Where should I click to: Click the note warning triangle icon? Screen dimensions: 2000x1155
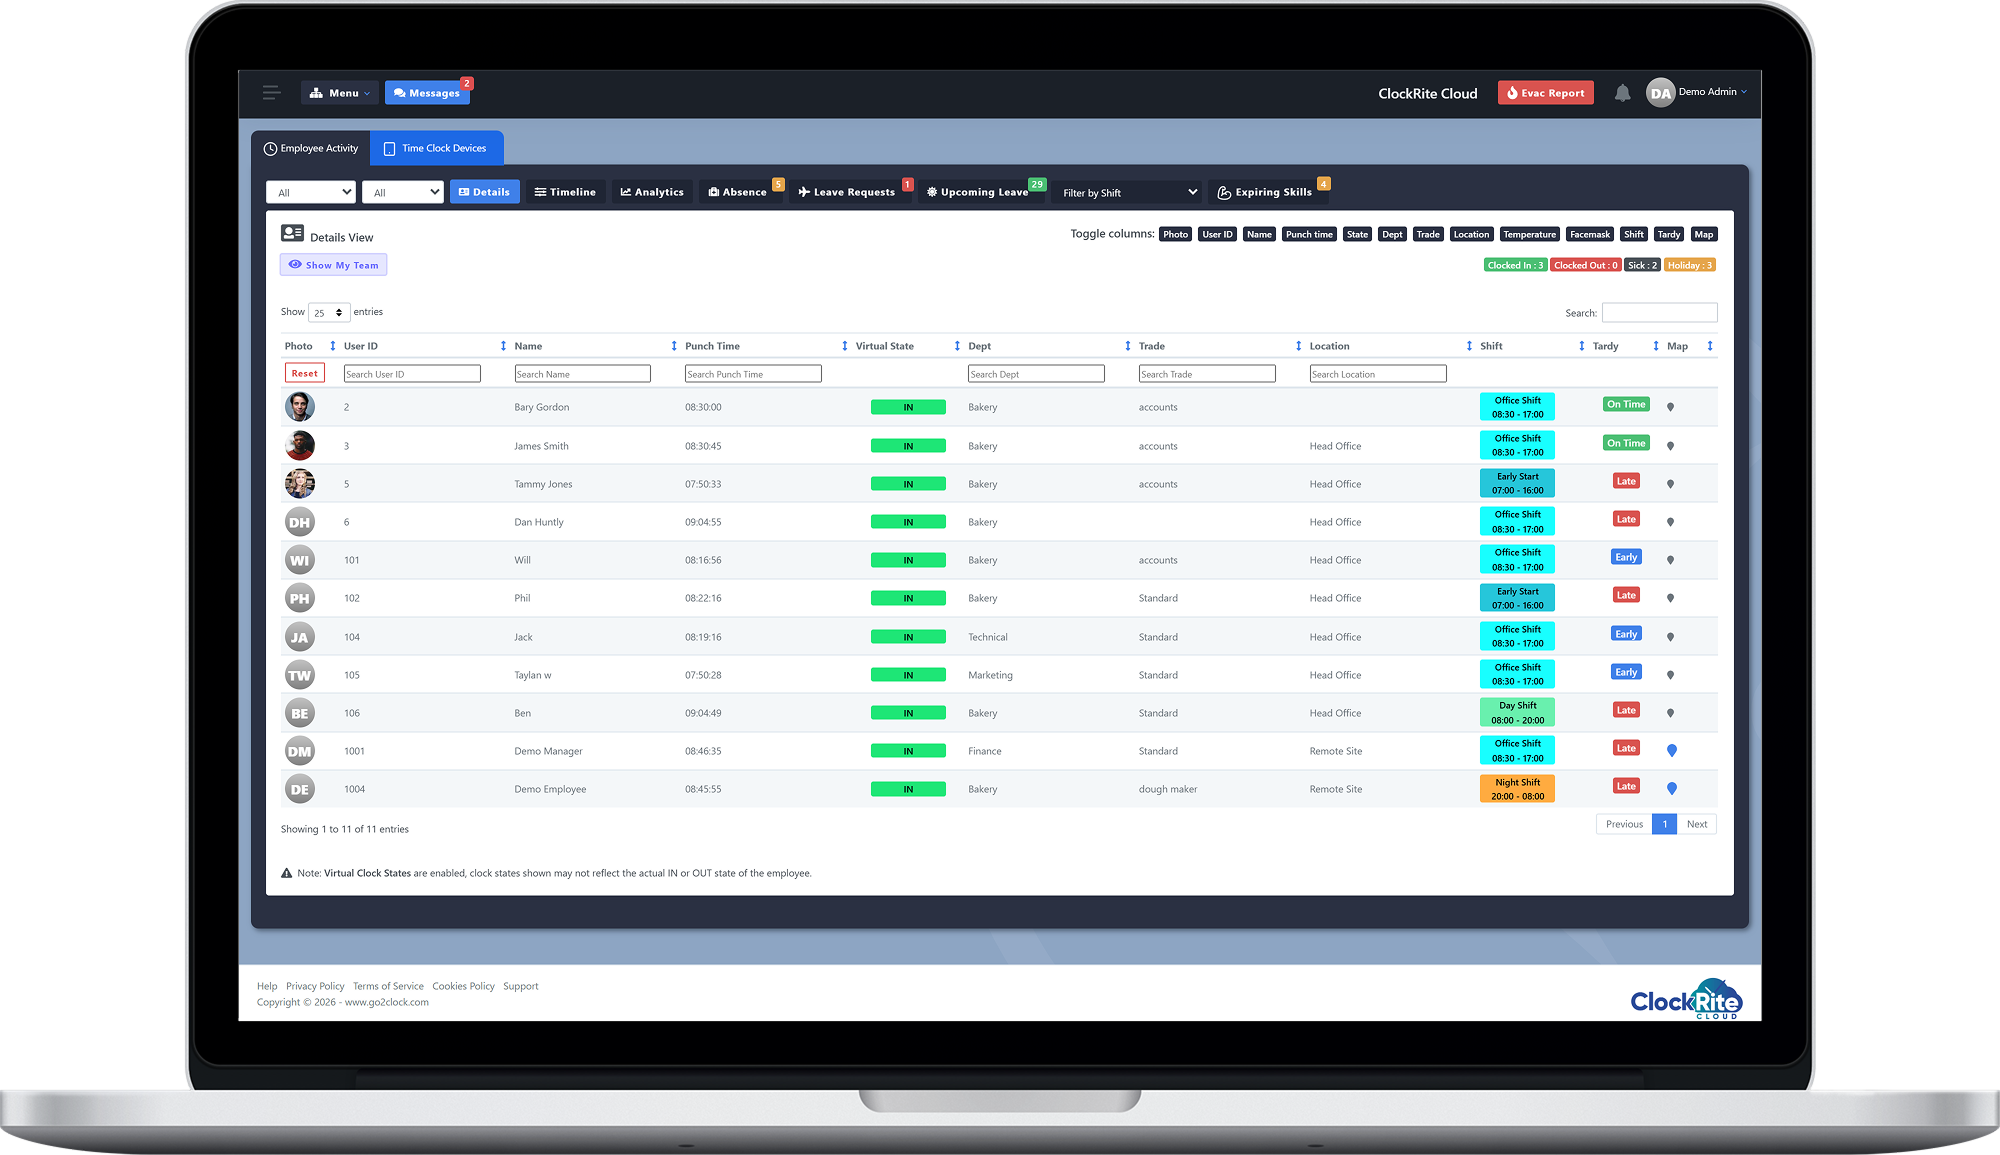tap(286, 873)
